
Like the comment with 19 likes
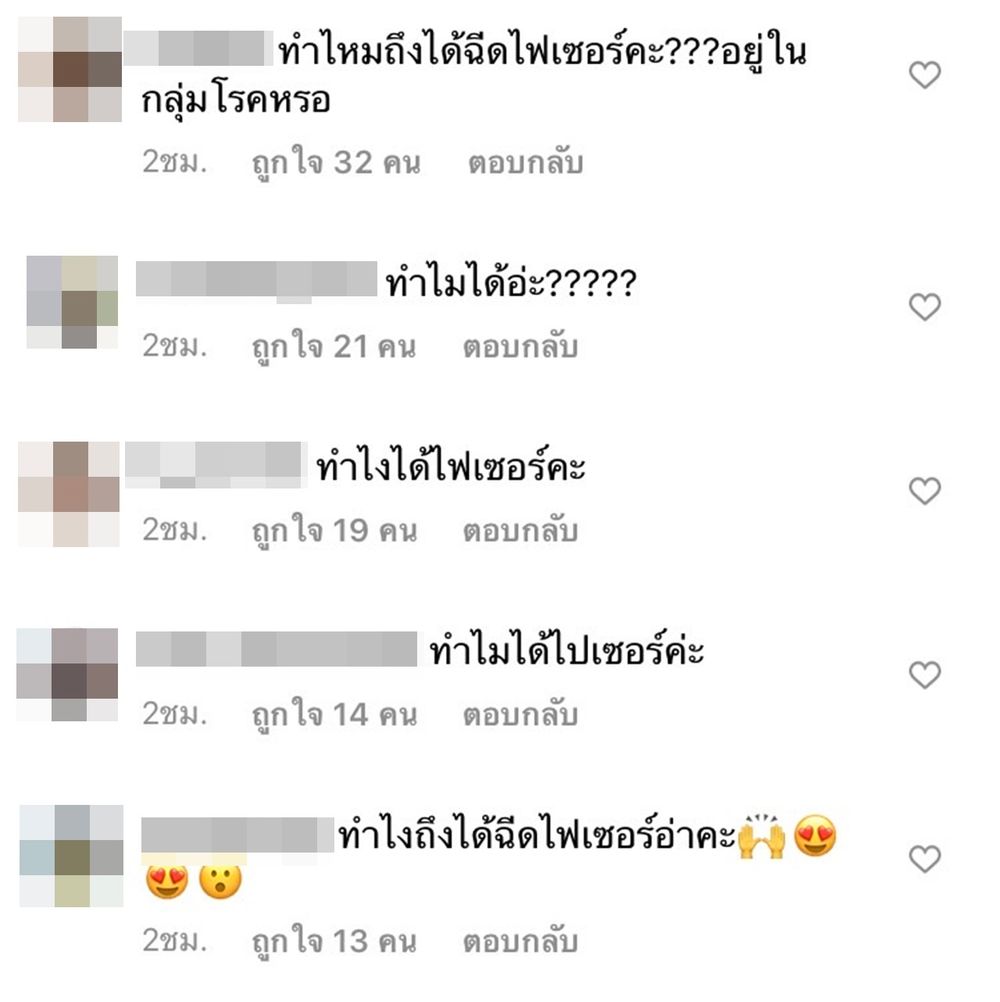(x=925, y=491)
